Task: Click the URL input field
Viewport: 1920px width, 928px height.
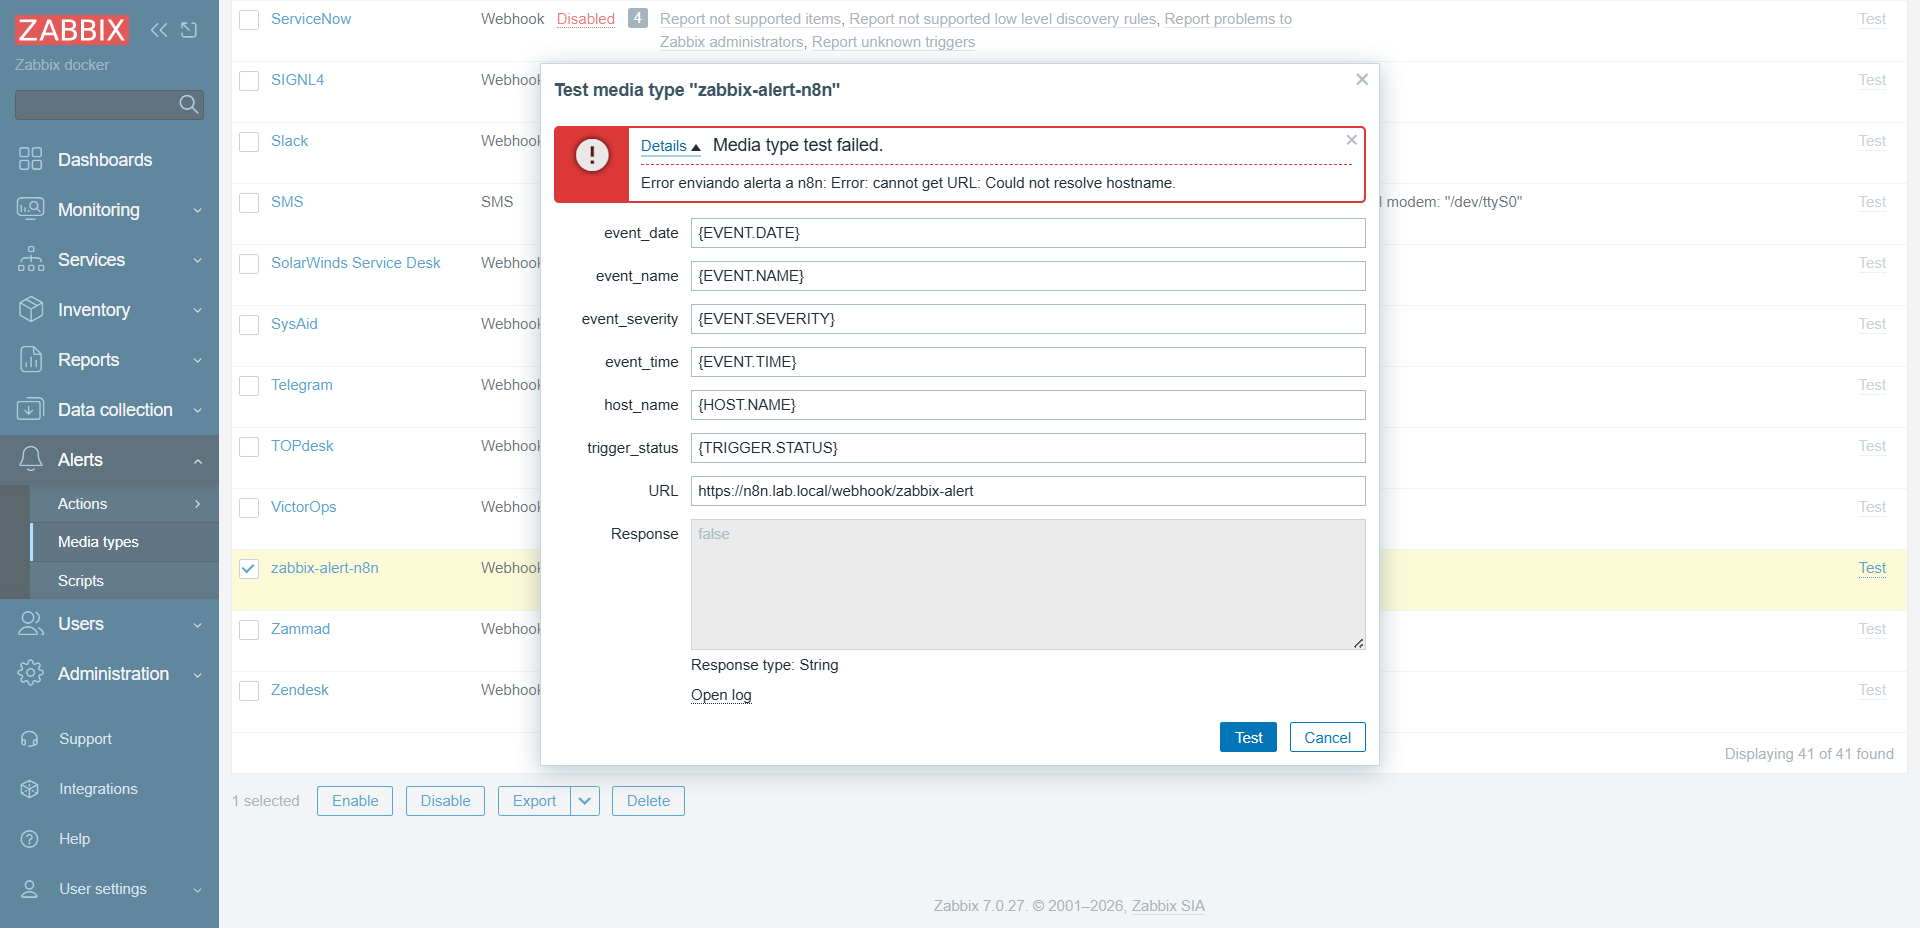Action: pyautogui.click(x=1028, y=491)
